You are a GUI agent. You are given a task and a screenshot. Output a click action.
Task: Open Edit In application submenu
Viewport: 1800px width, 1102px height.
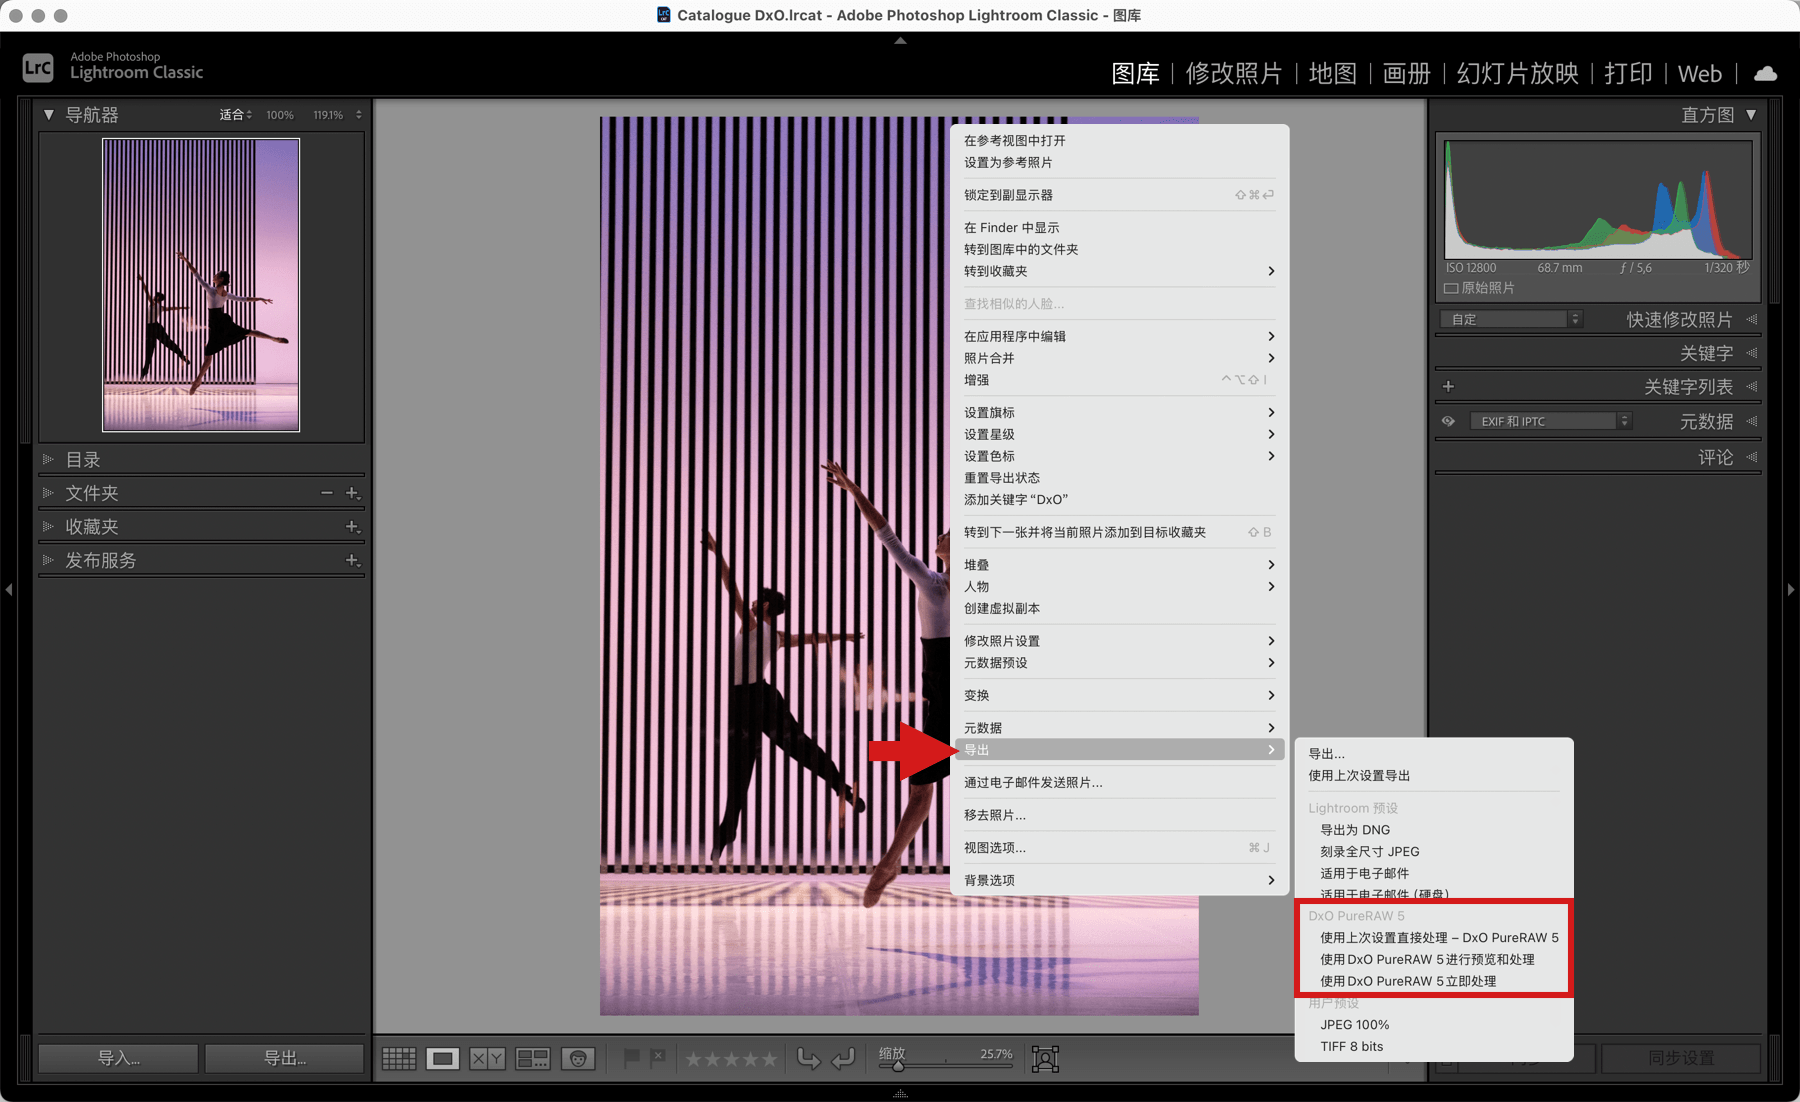(x=1119, y=336)
